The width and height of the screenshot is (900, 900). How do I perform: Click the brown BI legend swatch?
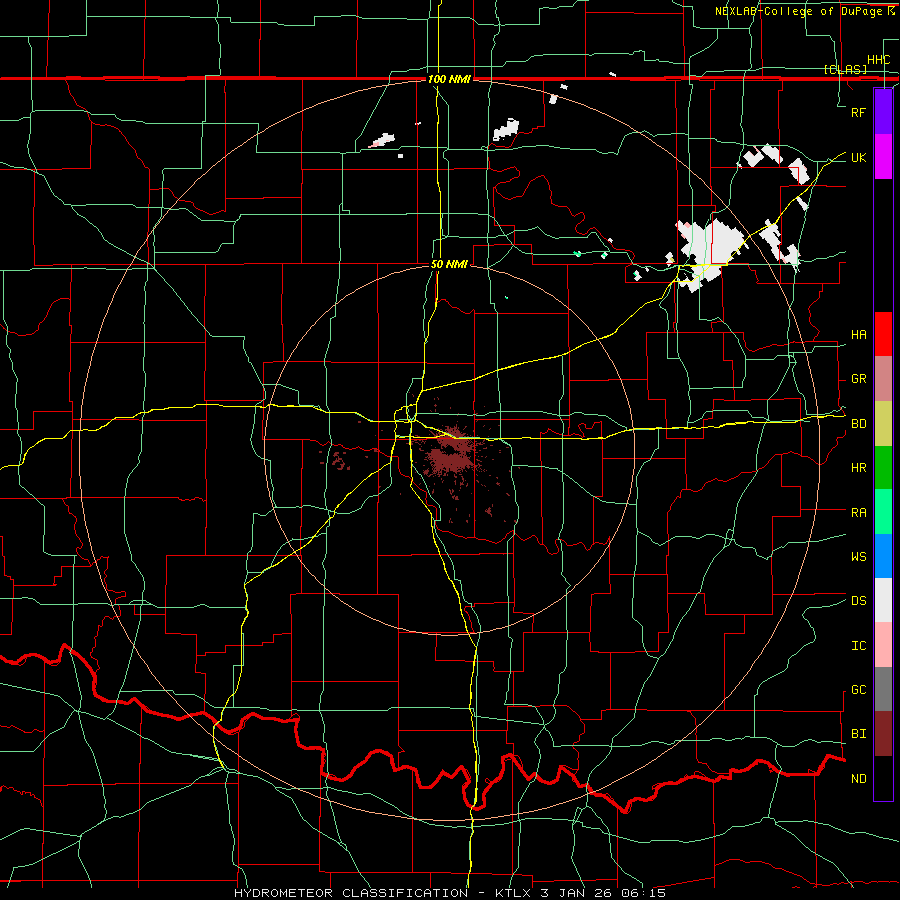[x=883, y=734]
